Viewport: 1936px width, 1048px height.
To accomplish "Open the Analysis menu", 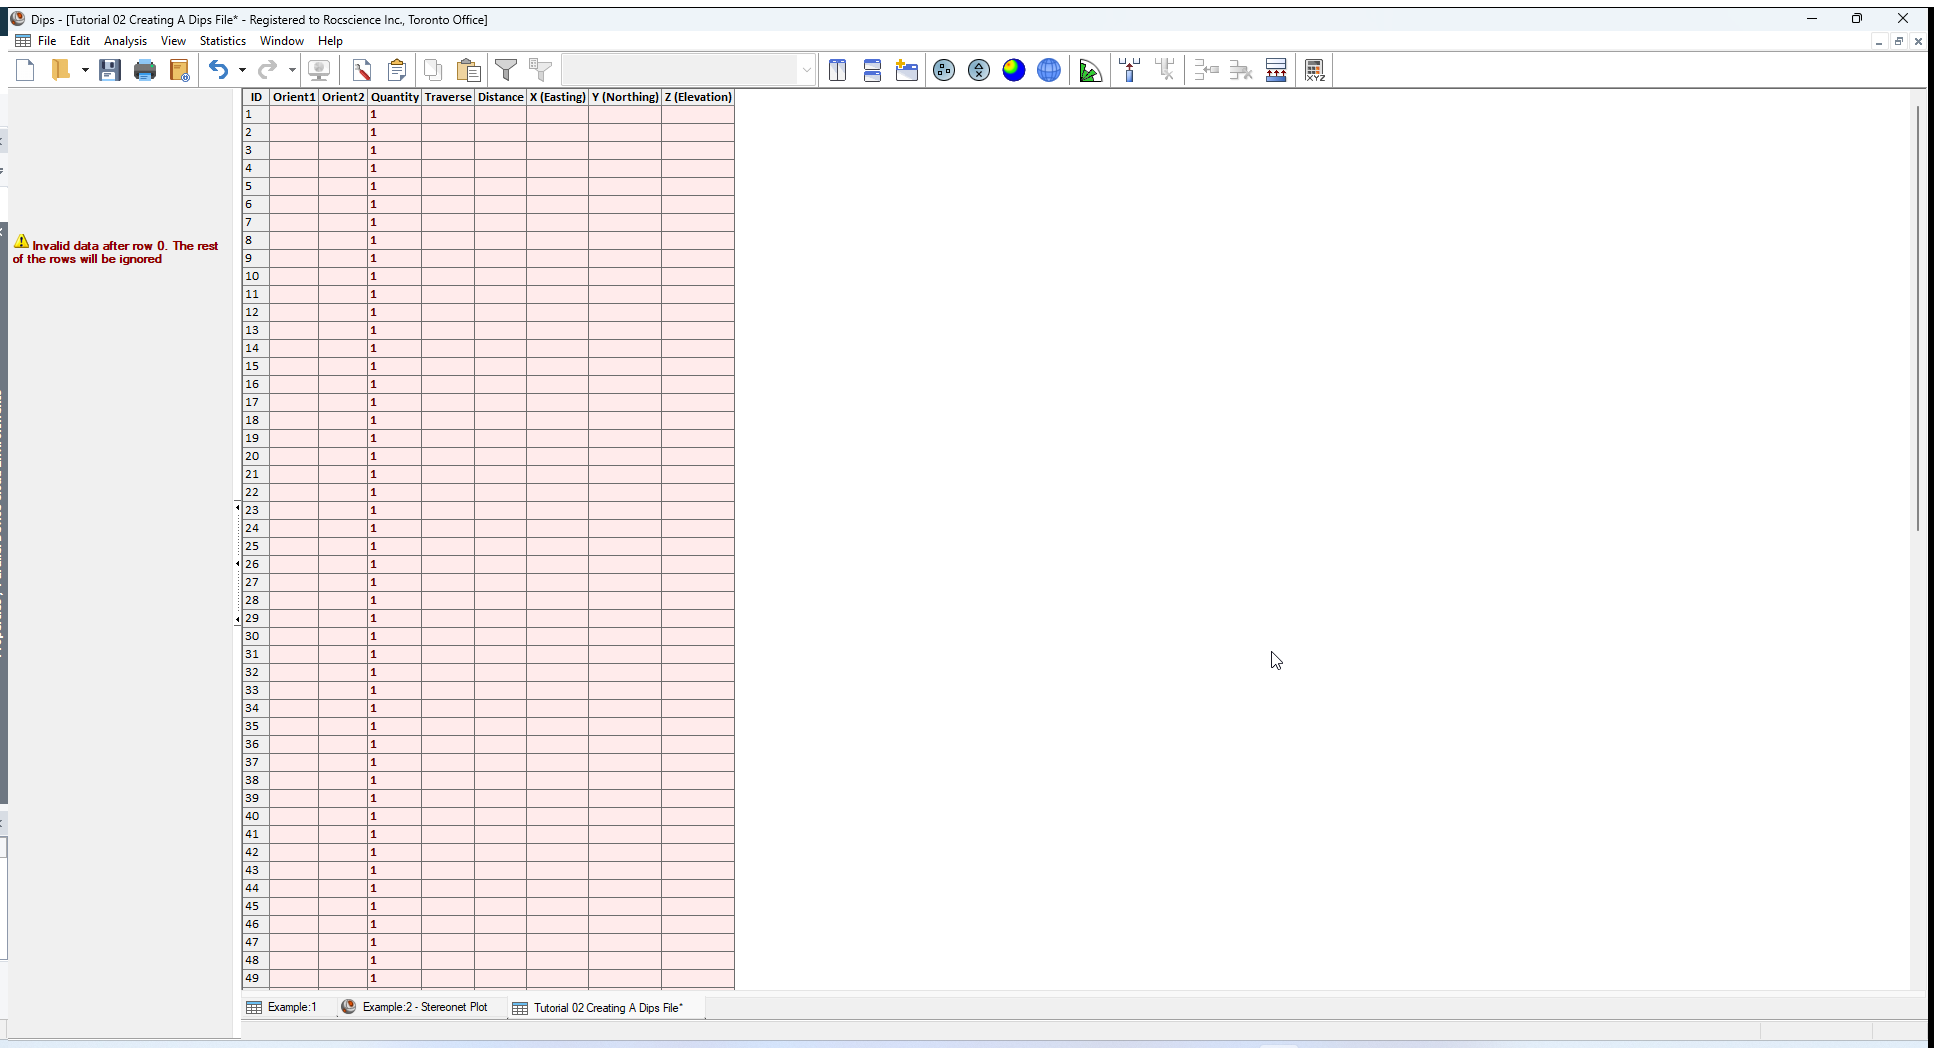I will pos(125,41).
